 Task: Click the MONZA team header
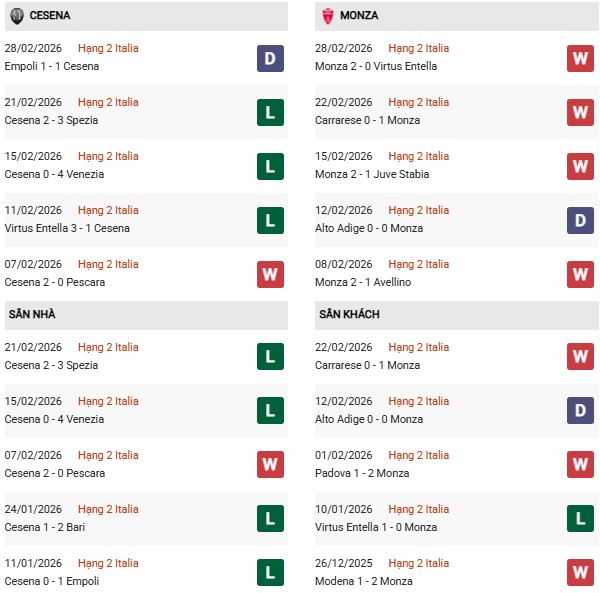coord(358,16)
